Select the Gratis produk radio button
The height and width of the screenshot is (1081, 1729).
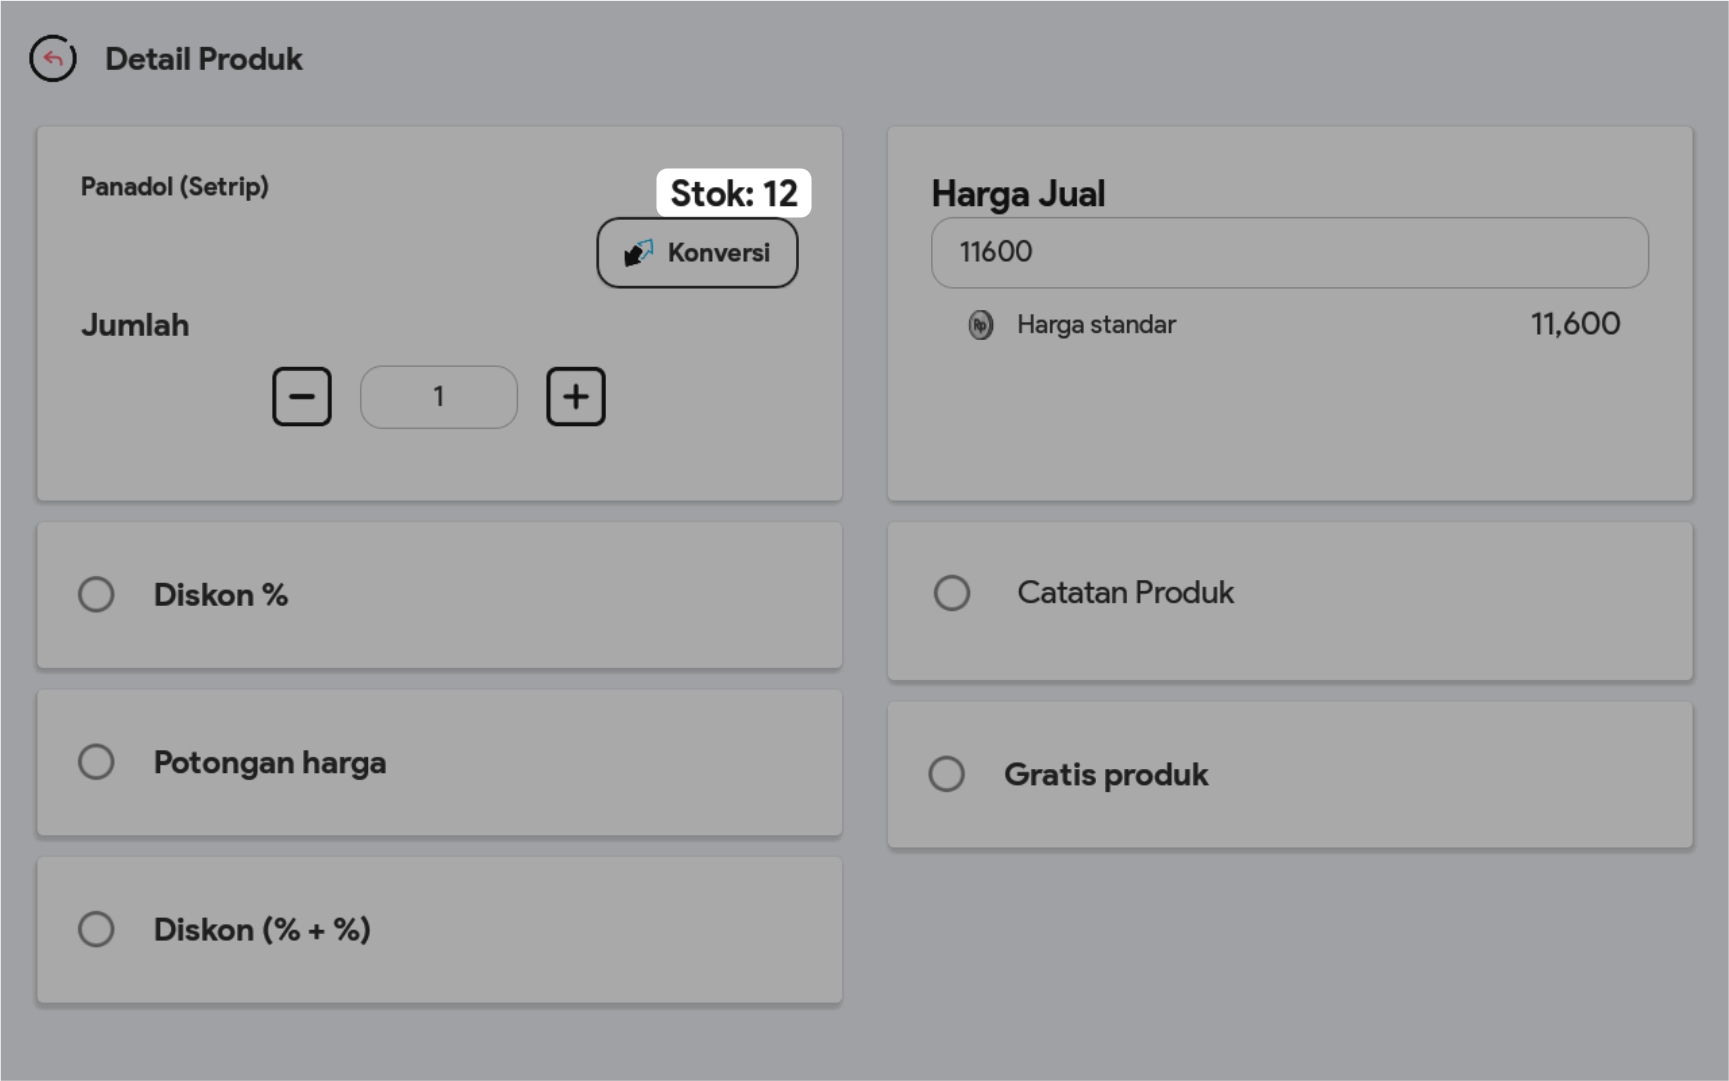(947, 774)
